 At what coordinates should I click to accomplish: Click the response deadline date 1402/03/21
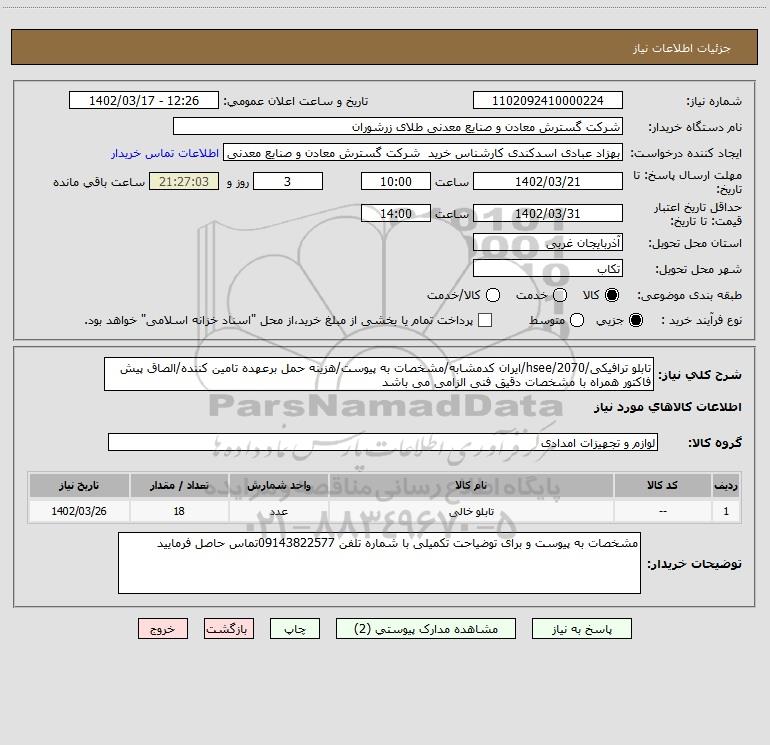[548, 181]
